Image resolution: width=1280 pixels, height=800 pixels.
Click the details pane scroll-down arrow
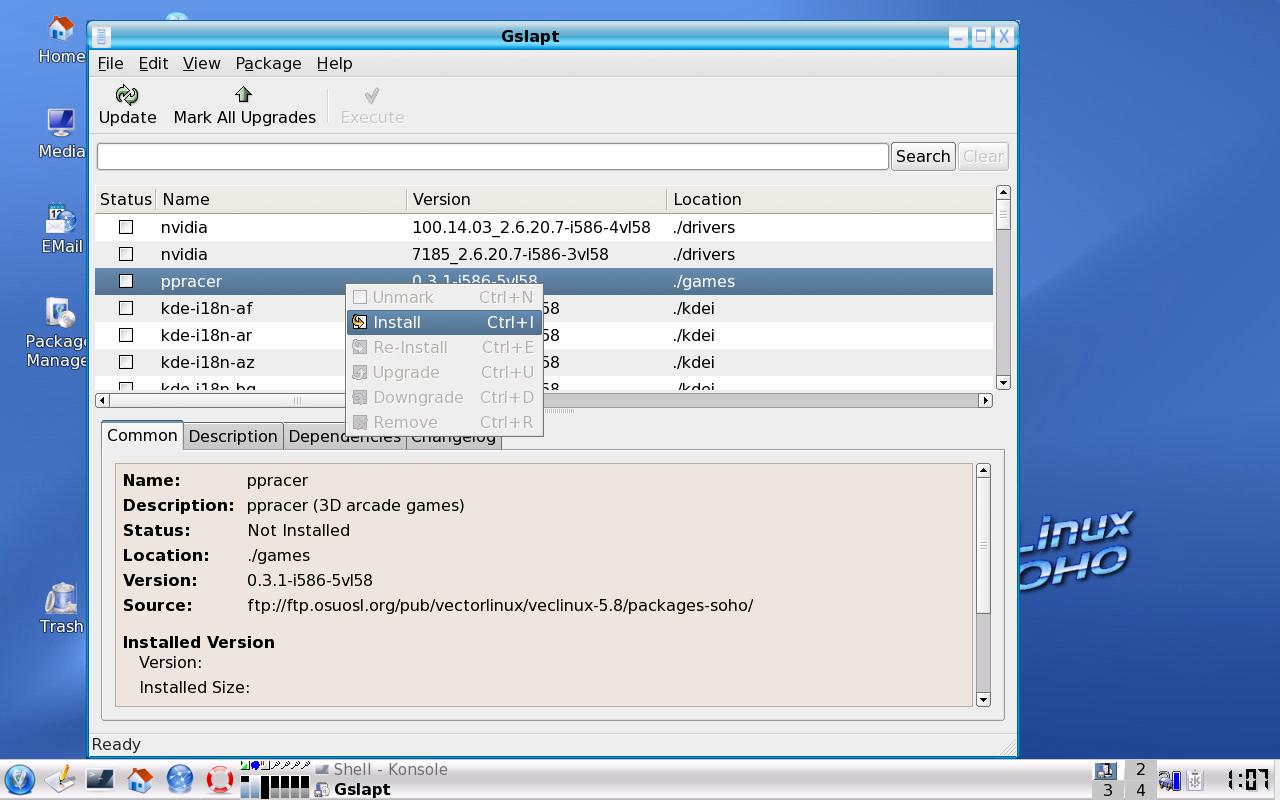click(983, 699)
